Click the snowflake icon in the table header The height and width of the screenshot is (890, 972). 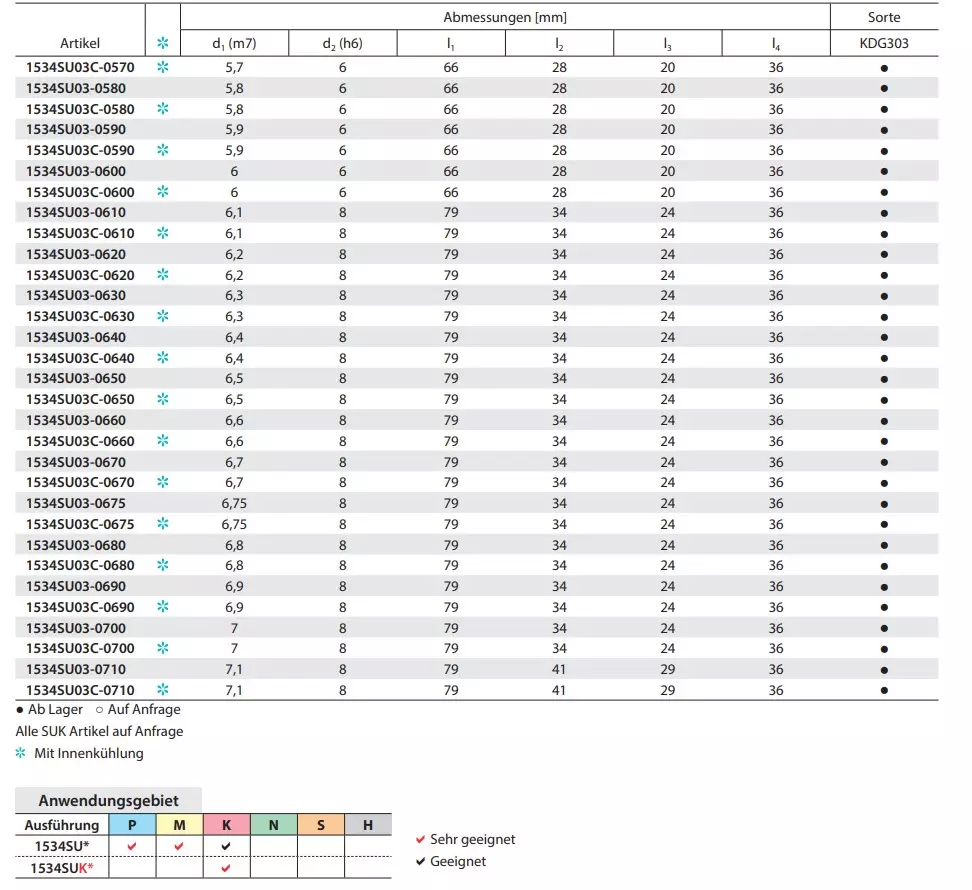pos(163,44)
